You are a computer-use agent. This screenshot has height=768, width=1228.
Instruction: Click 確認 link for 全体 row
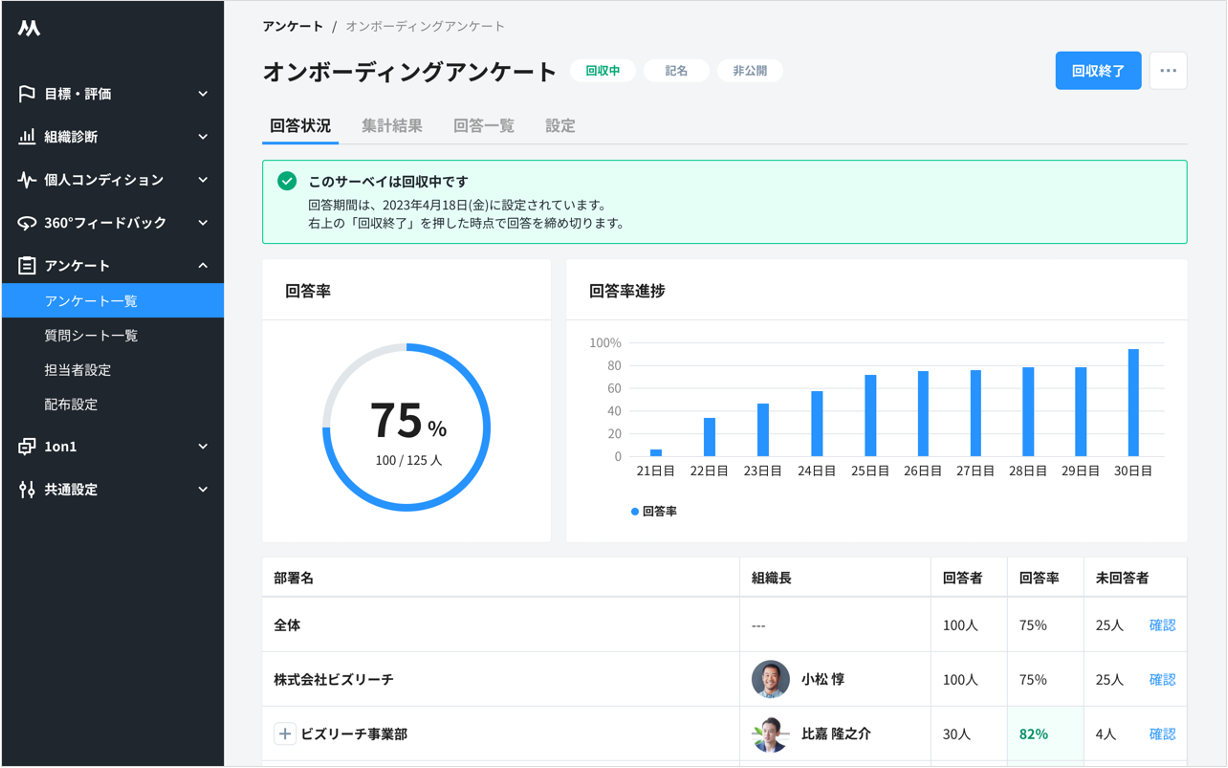(1163, 624)
